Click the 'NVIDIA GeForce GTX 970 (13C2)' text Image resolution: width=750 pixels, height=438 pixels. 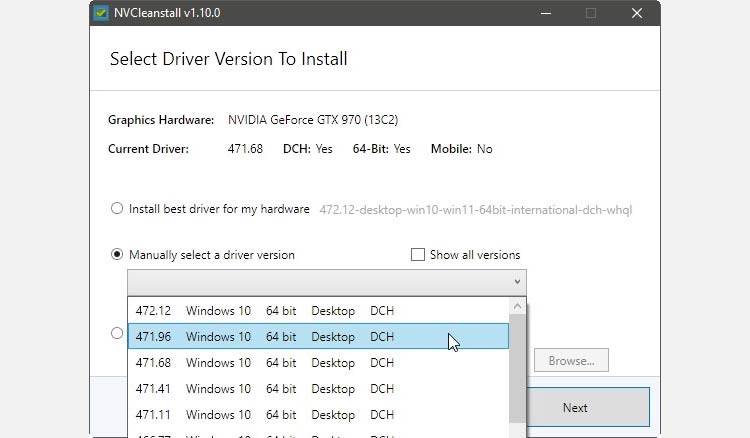pyautogui.click(x=313, y=120)
